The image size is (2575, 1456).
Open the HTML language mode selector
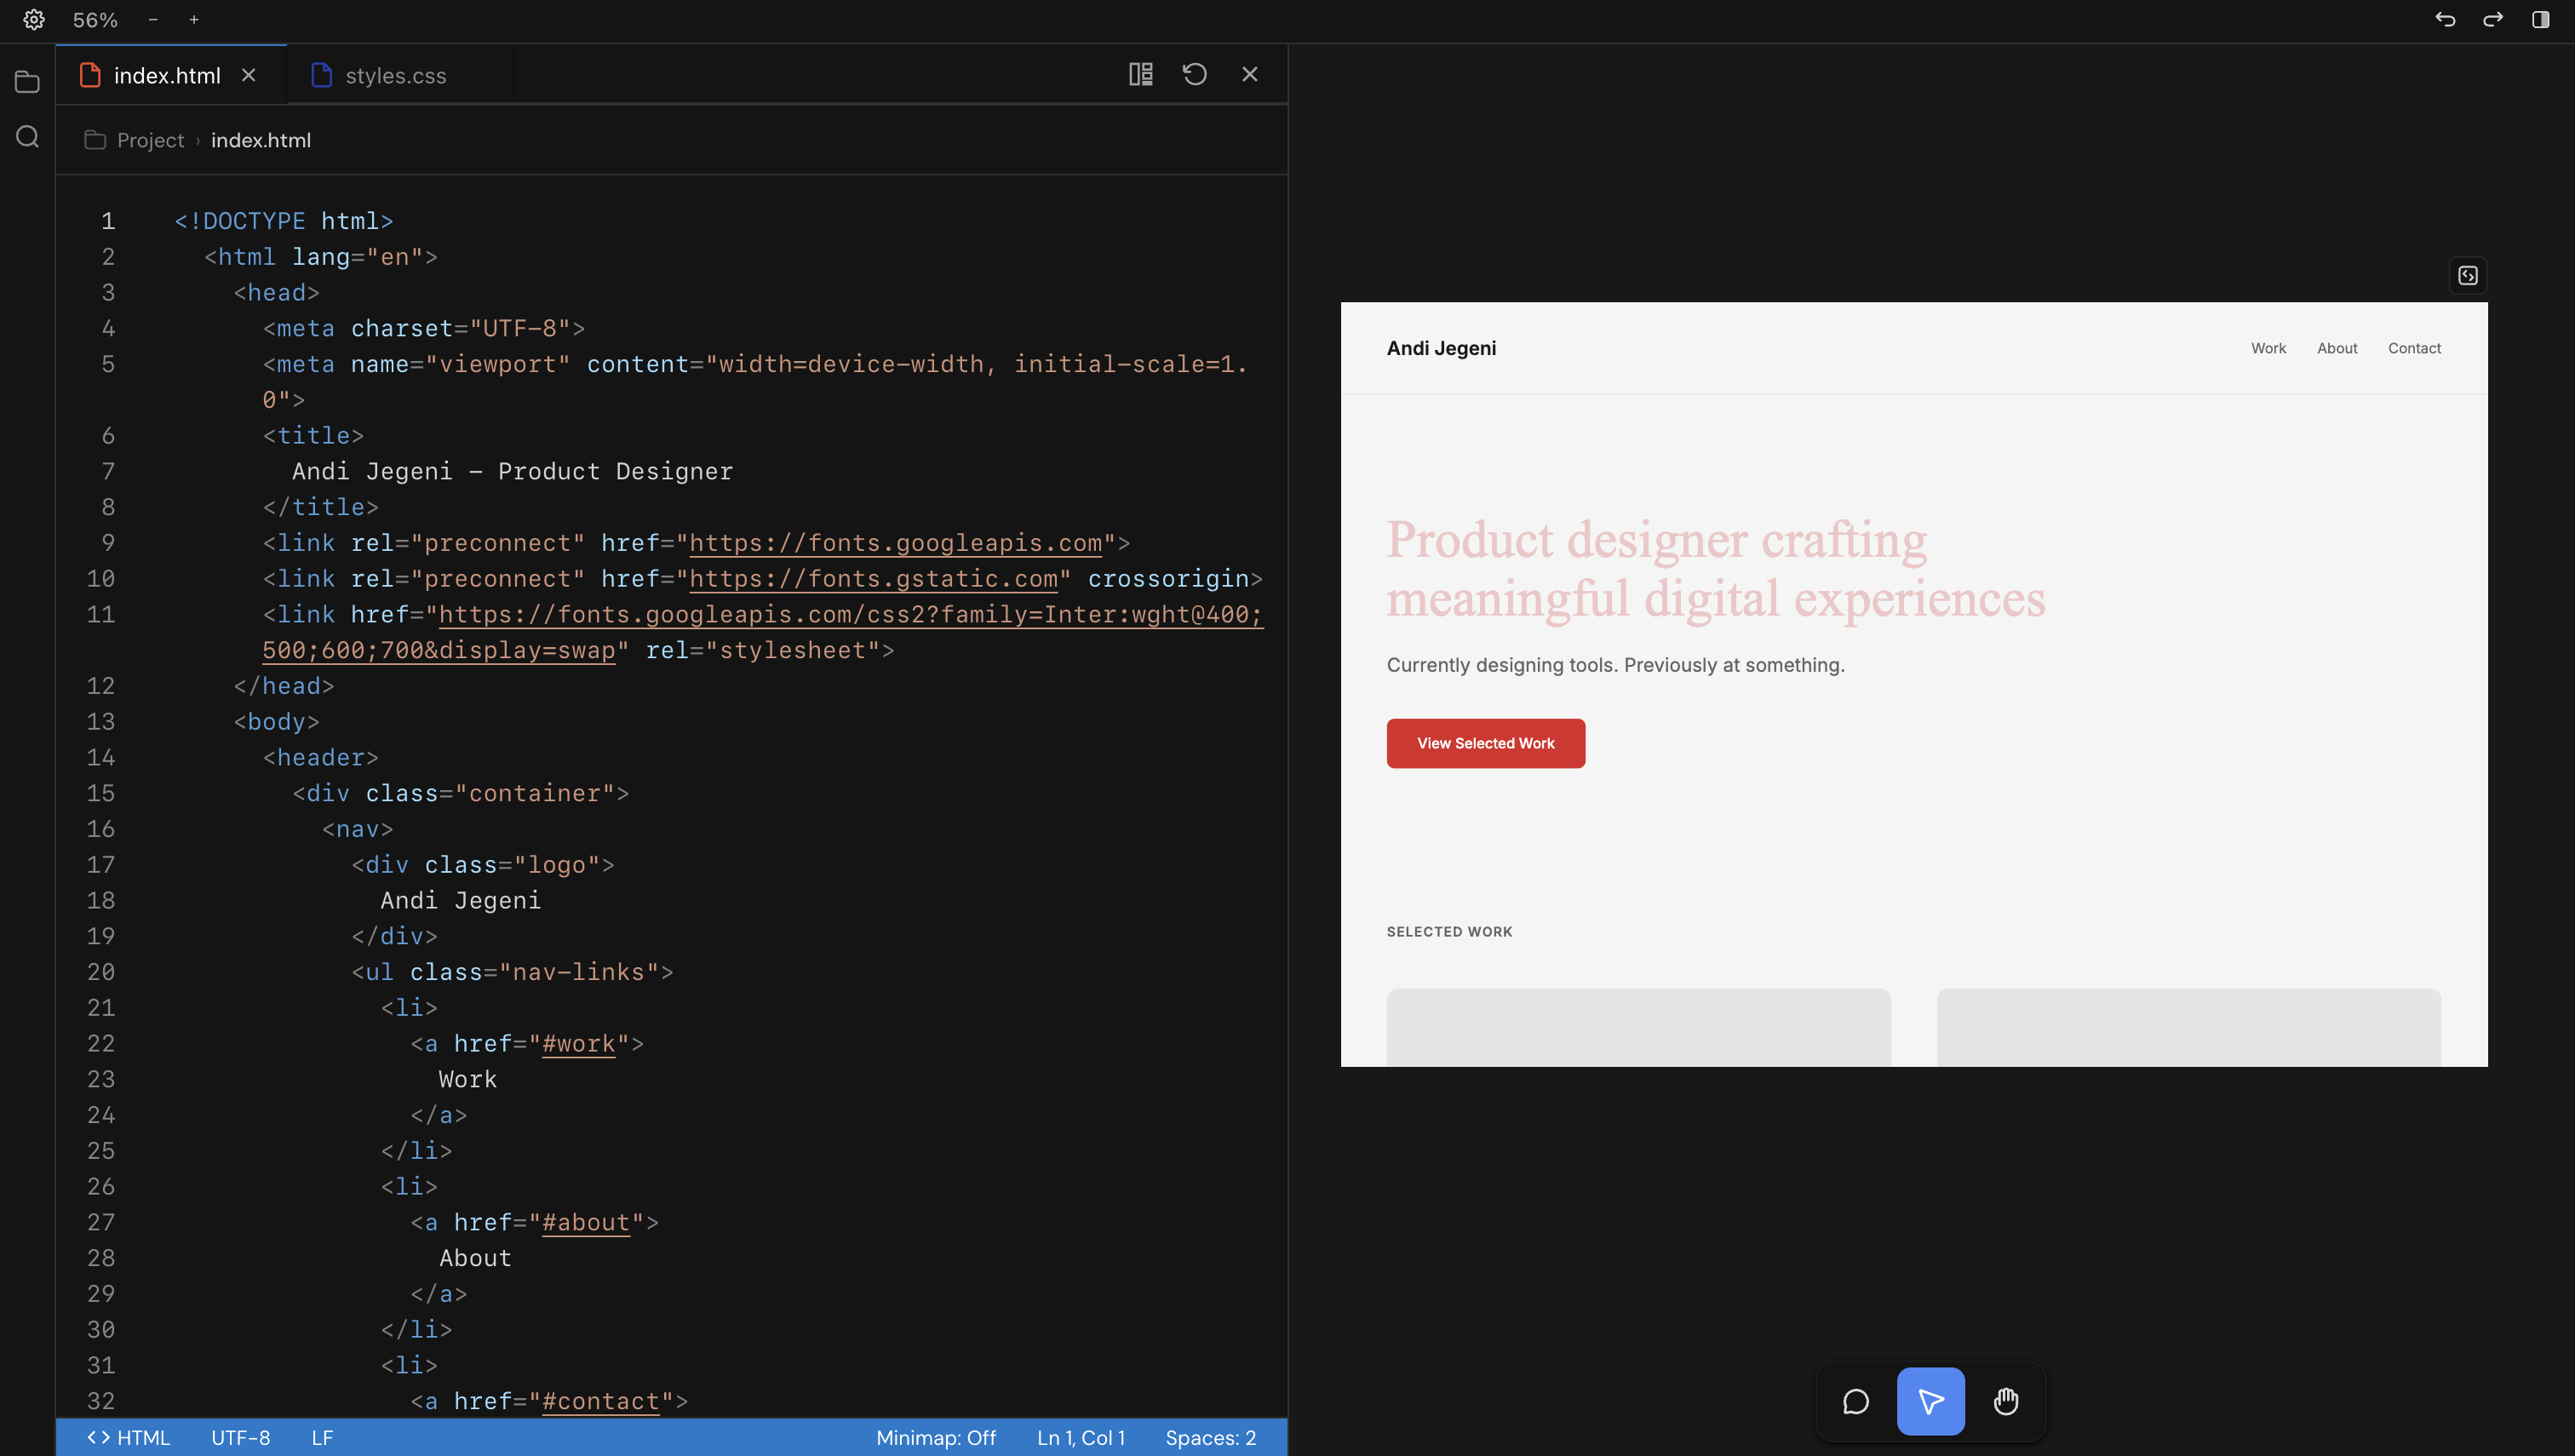coord(129,1437)
